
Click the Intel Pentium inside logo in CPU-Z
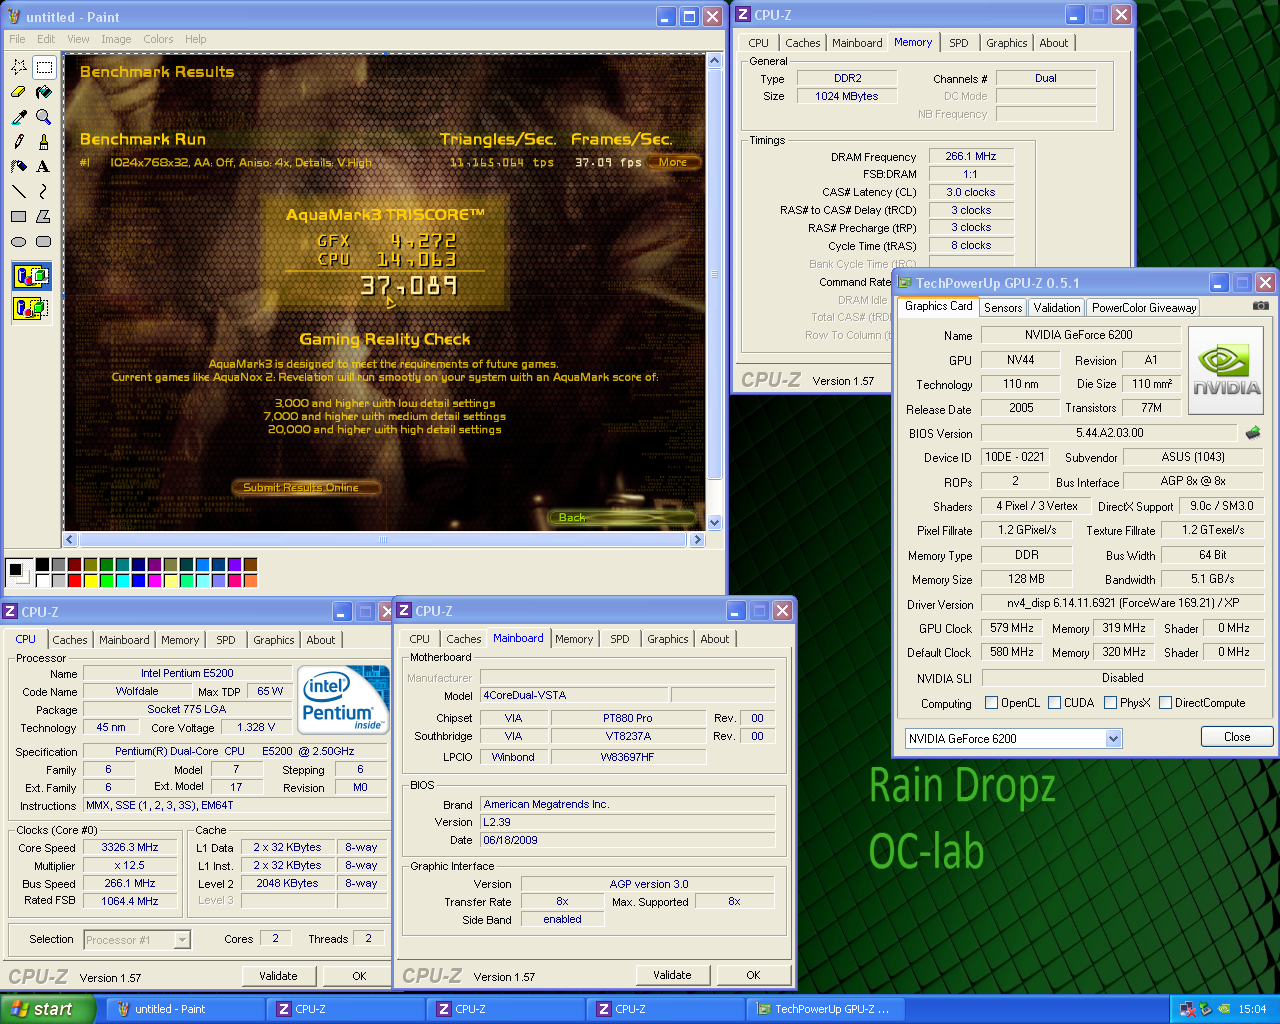(343, 699)
